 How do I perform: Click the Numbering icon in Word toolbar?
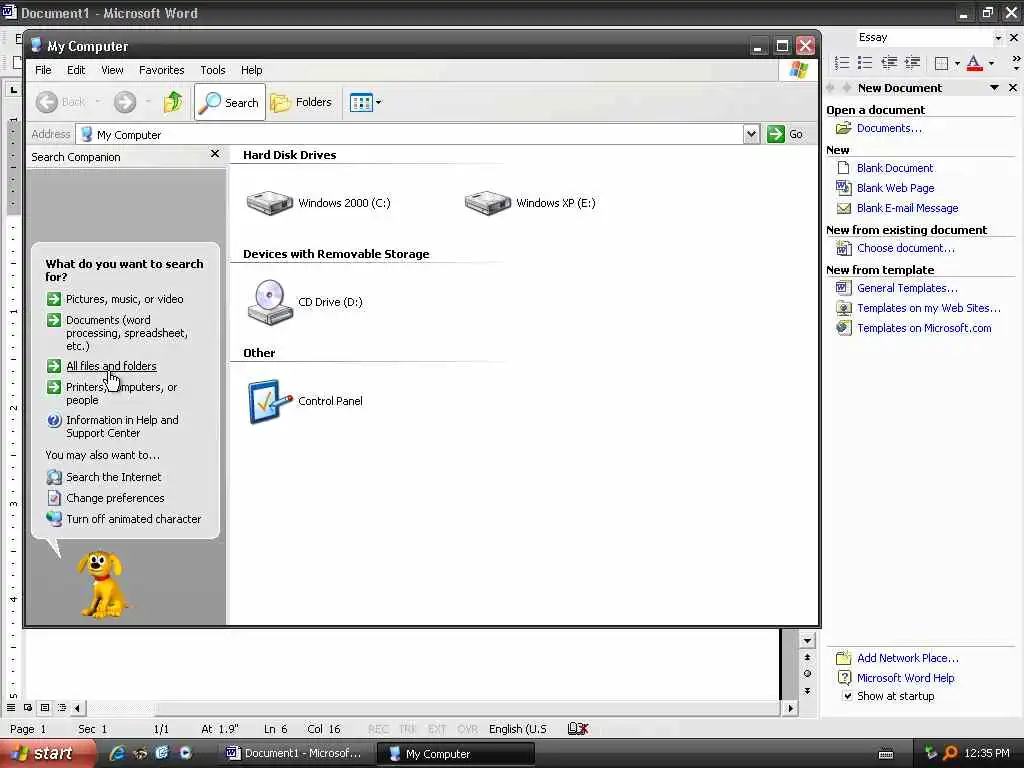[842, 63]
